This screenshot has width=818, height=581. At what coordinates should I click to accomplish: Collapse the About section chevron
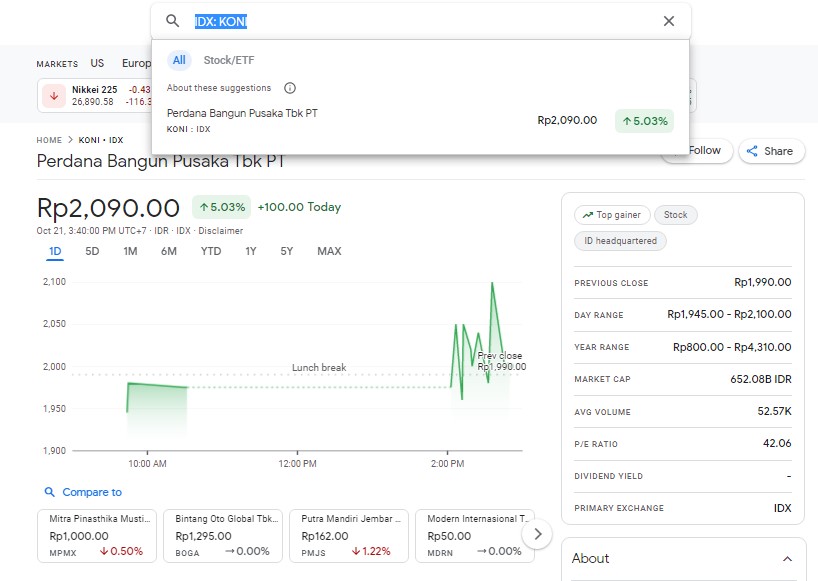point(787,559)
